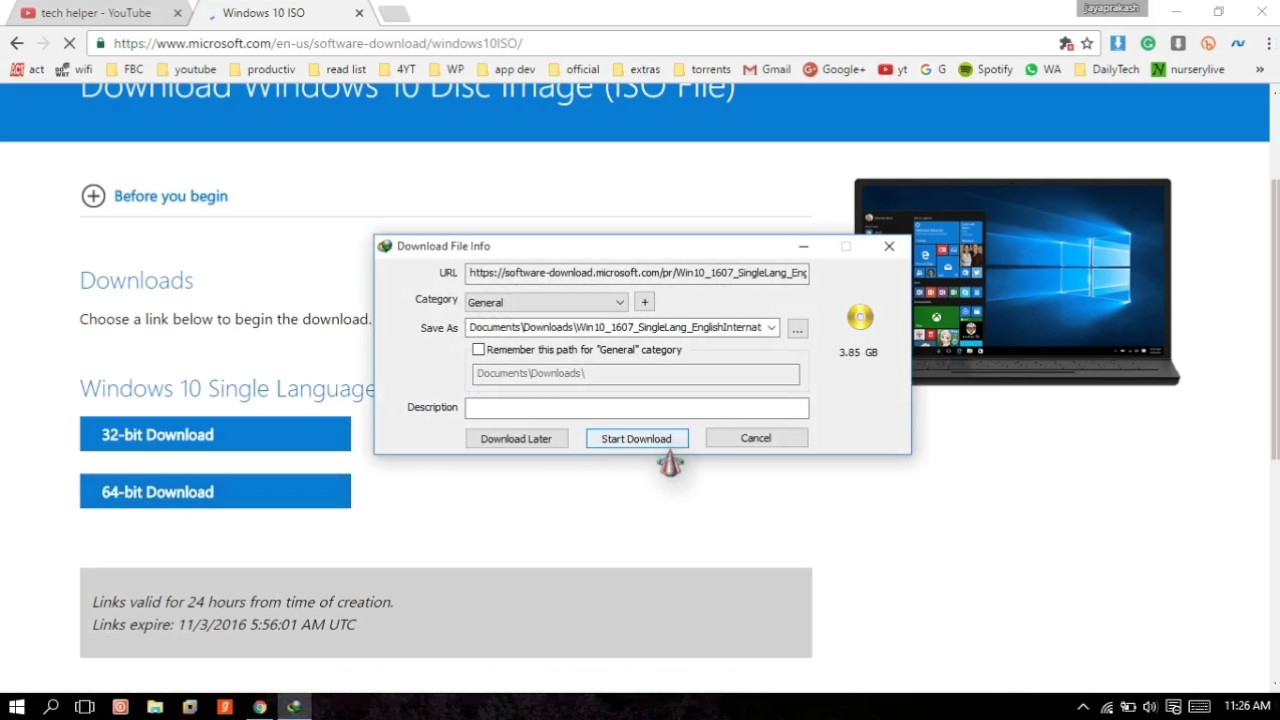Screen dimensions: 1280x720
Task: Open the G Google bookmark
Action: click(x=933, y=69)
